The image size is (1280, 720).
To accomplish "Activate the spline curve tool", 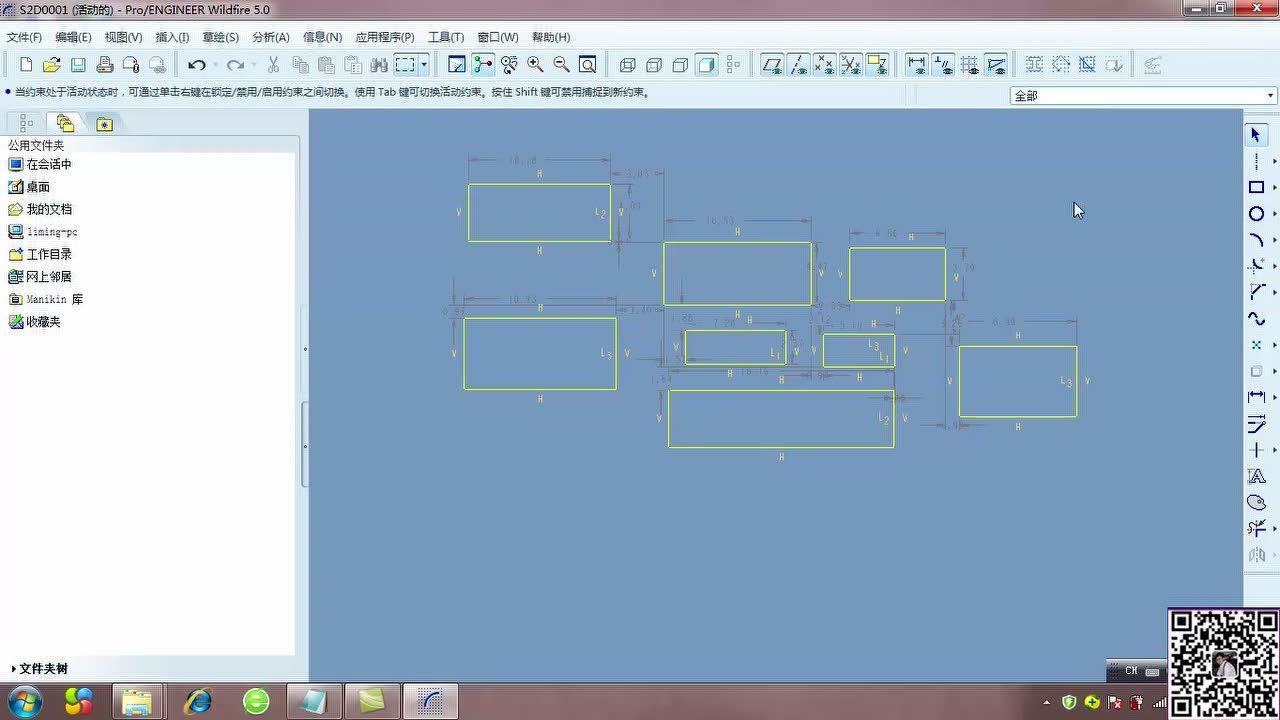I will (x=1256, y=319).
